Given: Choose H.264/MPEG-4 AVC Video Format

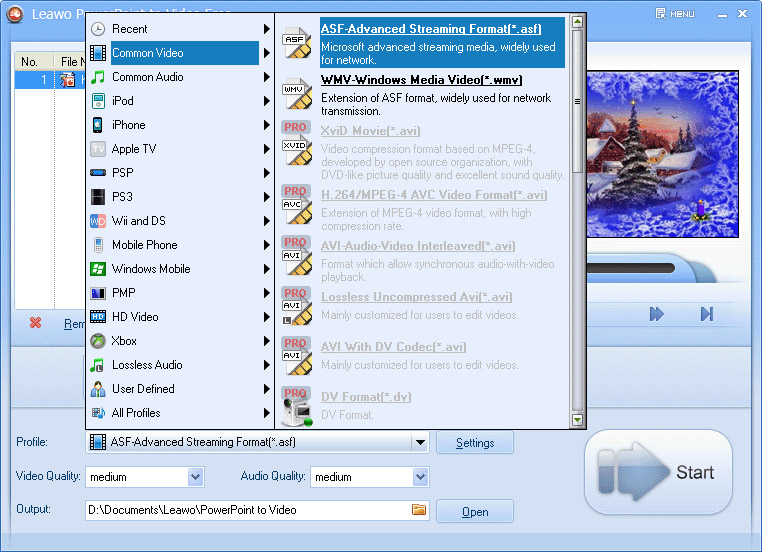Looking at the screenshot, I should point(434,195).
